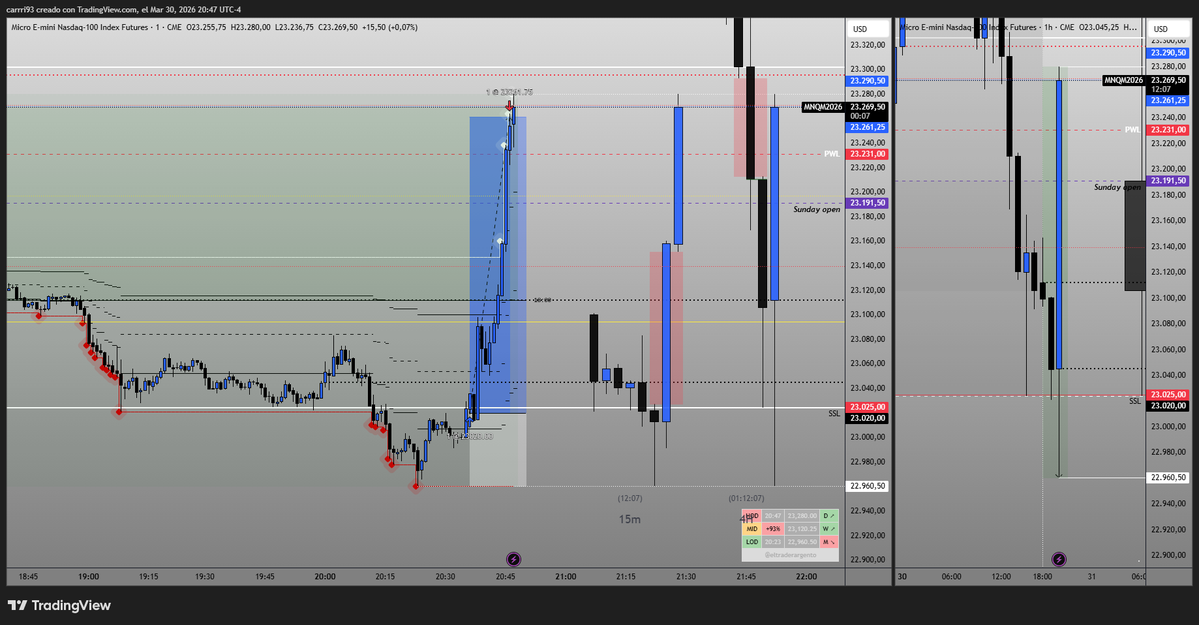This screenshot has height=625, width=1199.
Task: Click the Sunday open label on the 1-minute chart
Action: [x=816, y=209]
